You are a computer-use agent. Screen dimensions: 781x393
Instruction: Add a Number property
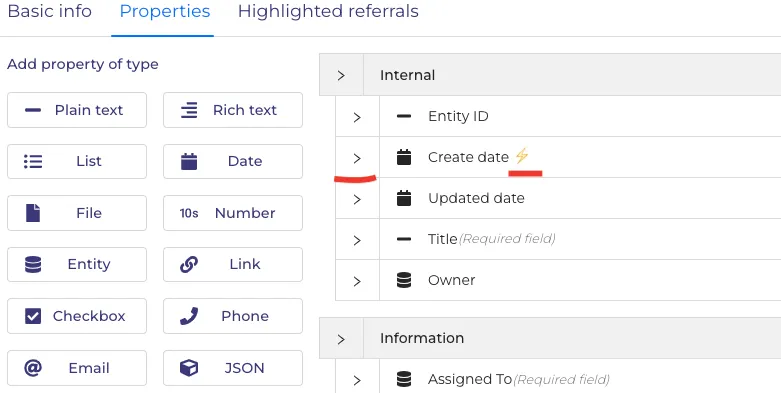(x=233, y=213)
